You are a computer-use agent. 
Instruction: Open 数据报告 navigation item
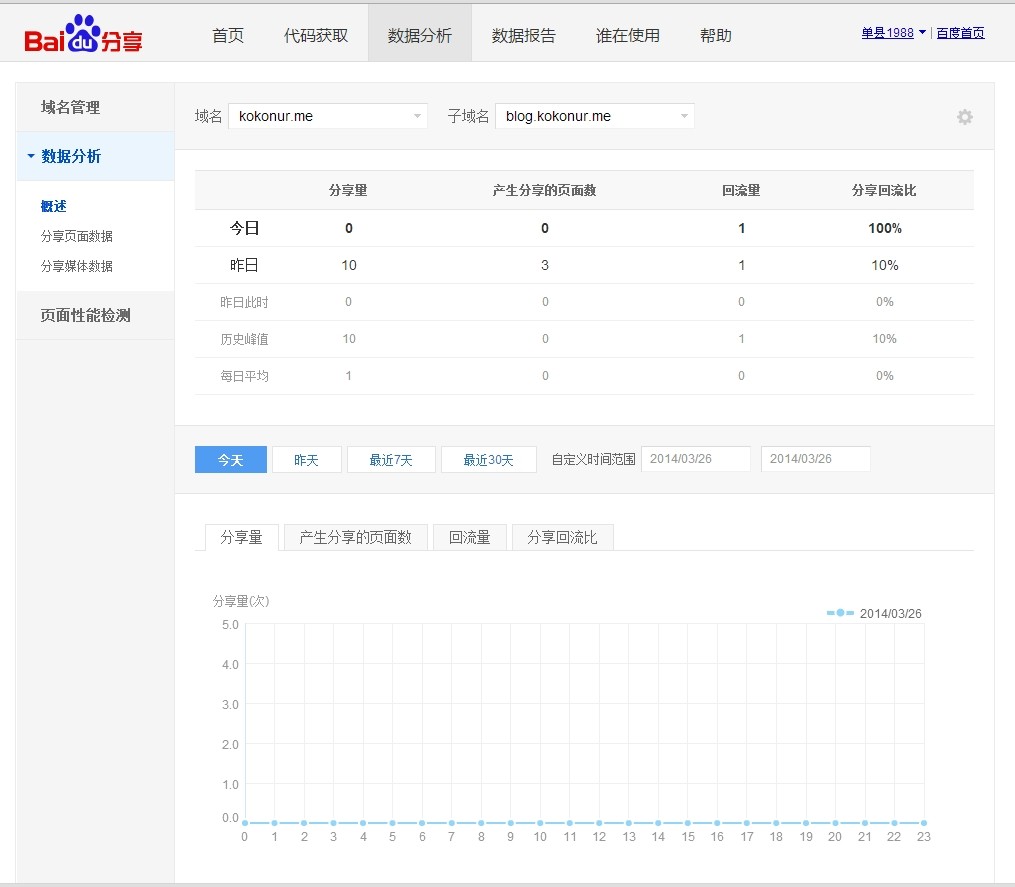pyautogui.click(x=524, y=36)
